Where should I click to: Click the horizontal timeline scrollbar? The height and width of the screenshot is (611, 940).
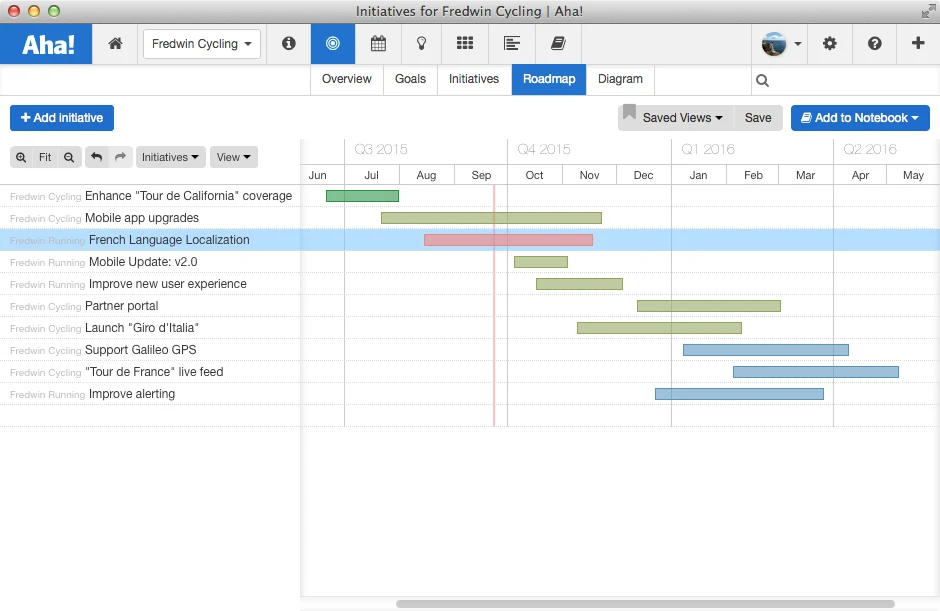(x=645, y=604)
